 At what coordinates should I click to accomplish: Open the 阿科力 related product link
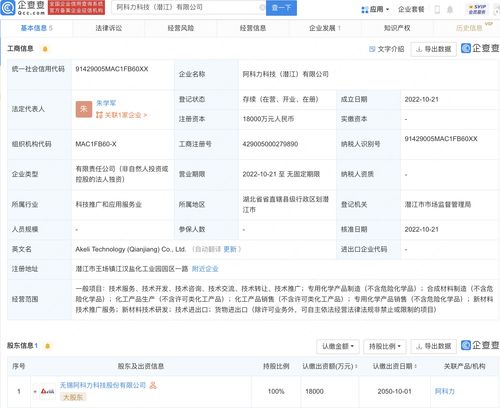pyautogui.click(x=445, y=391)
